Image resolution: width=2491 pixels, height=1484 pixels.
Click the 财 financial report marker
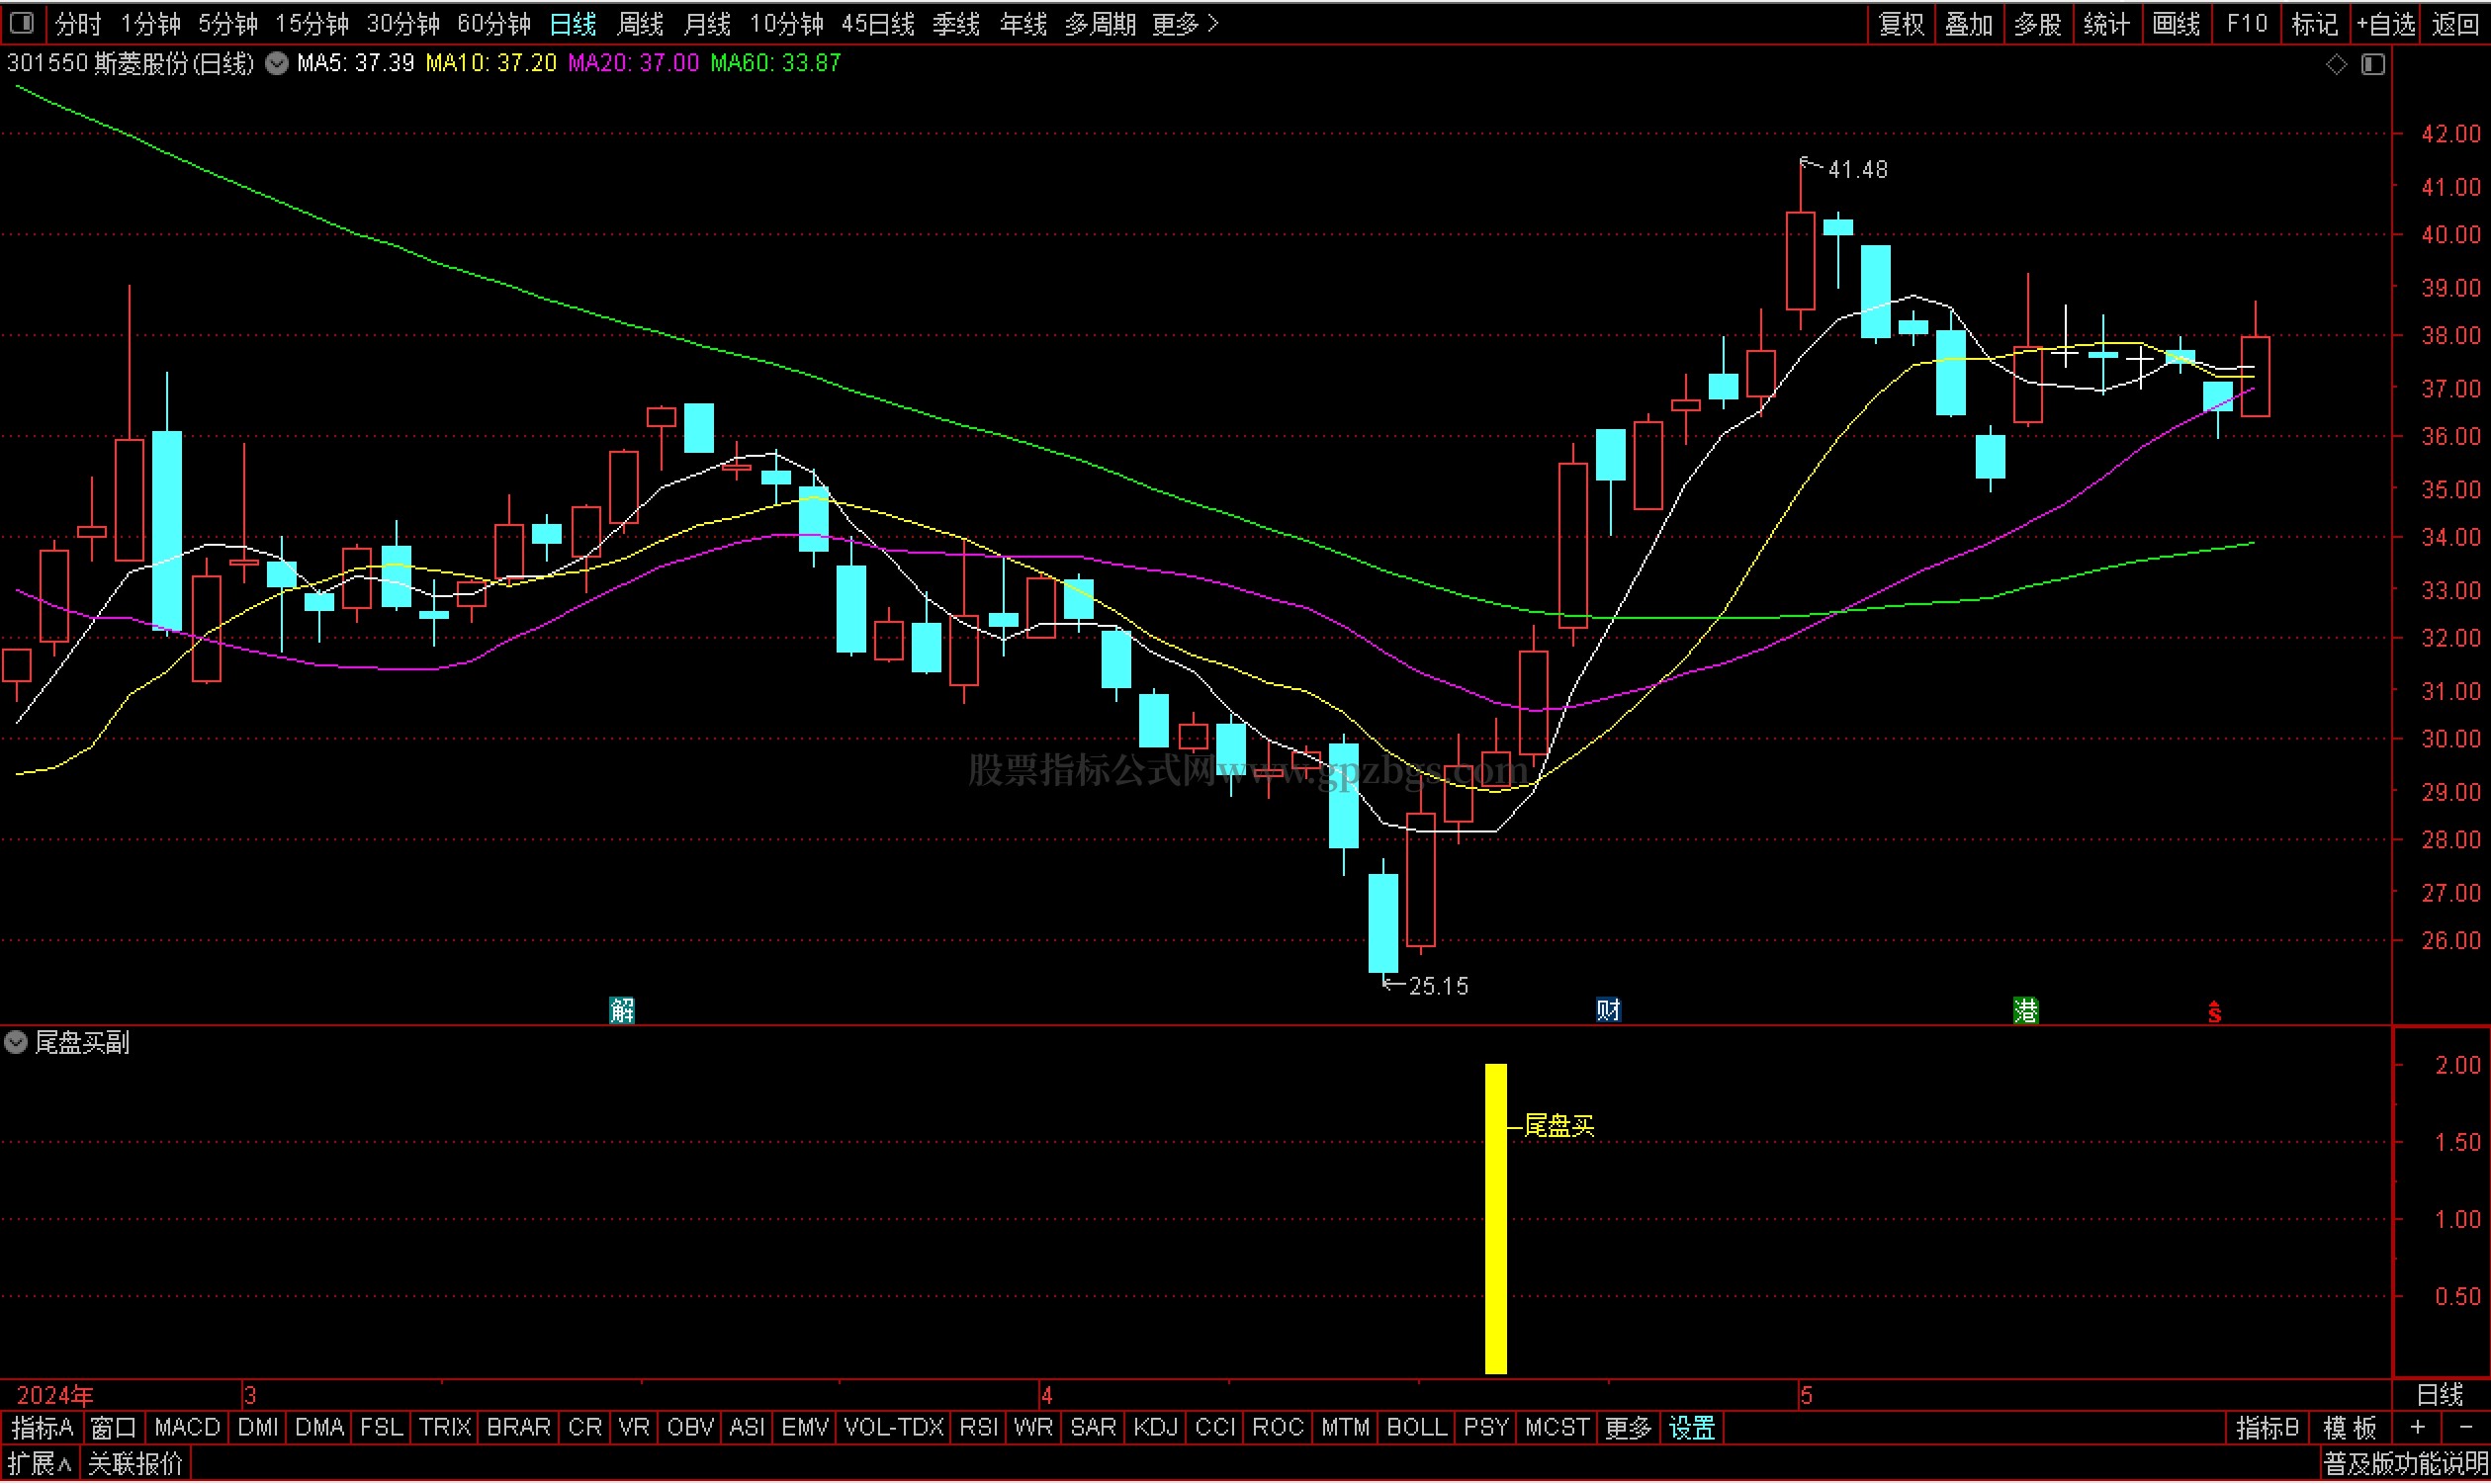[x=1608, y=1010]
